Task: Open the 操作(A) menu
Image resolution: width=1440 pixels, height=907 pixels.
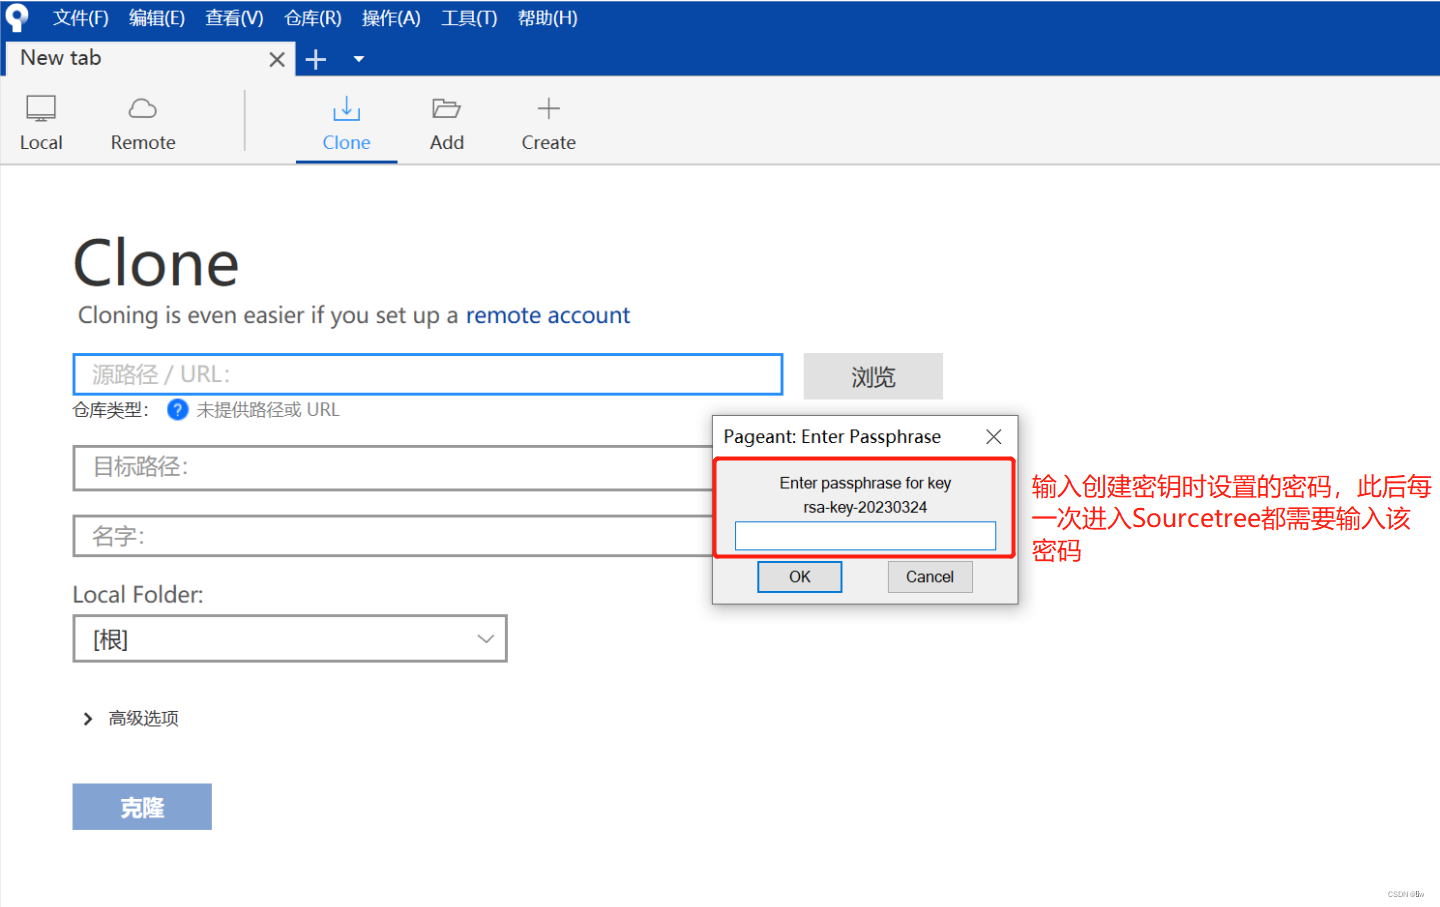Action: pos(391,18)
